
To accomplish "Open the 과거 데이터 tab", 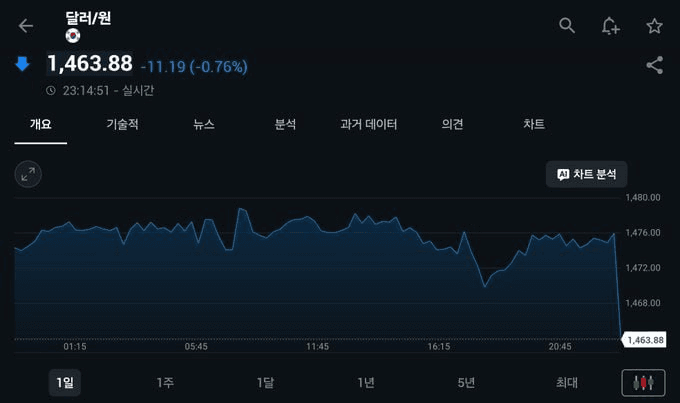I will pos(368,125).
